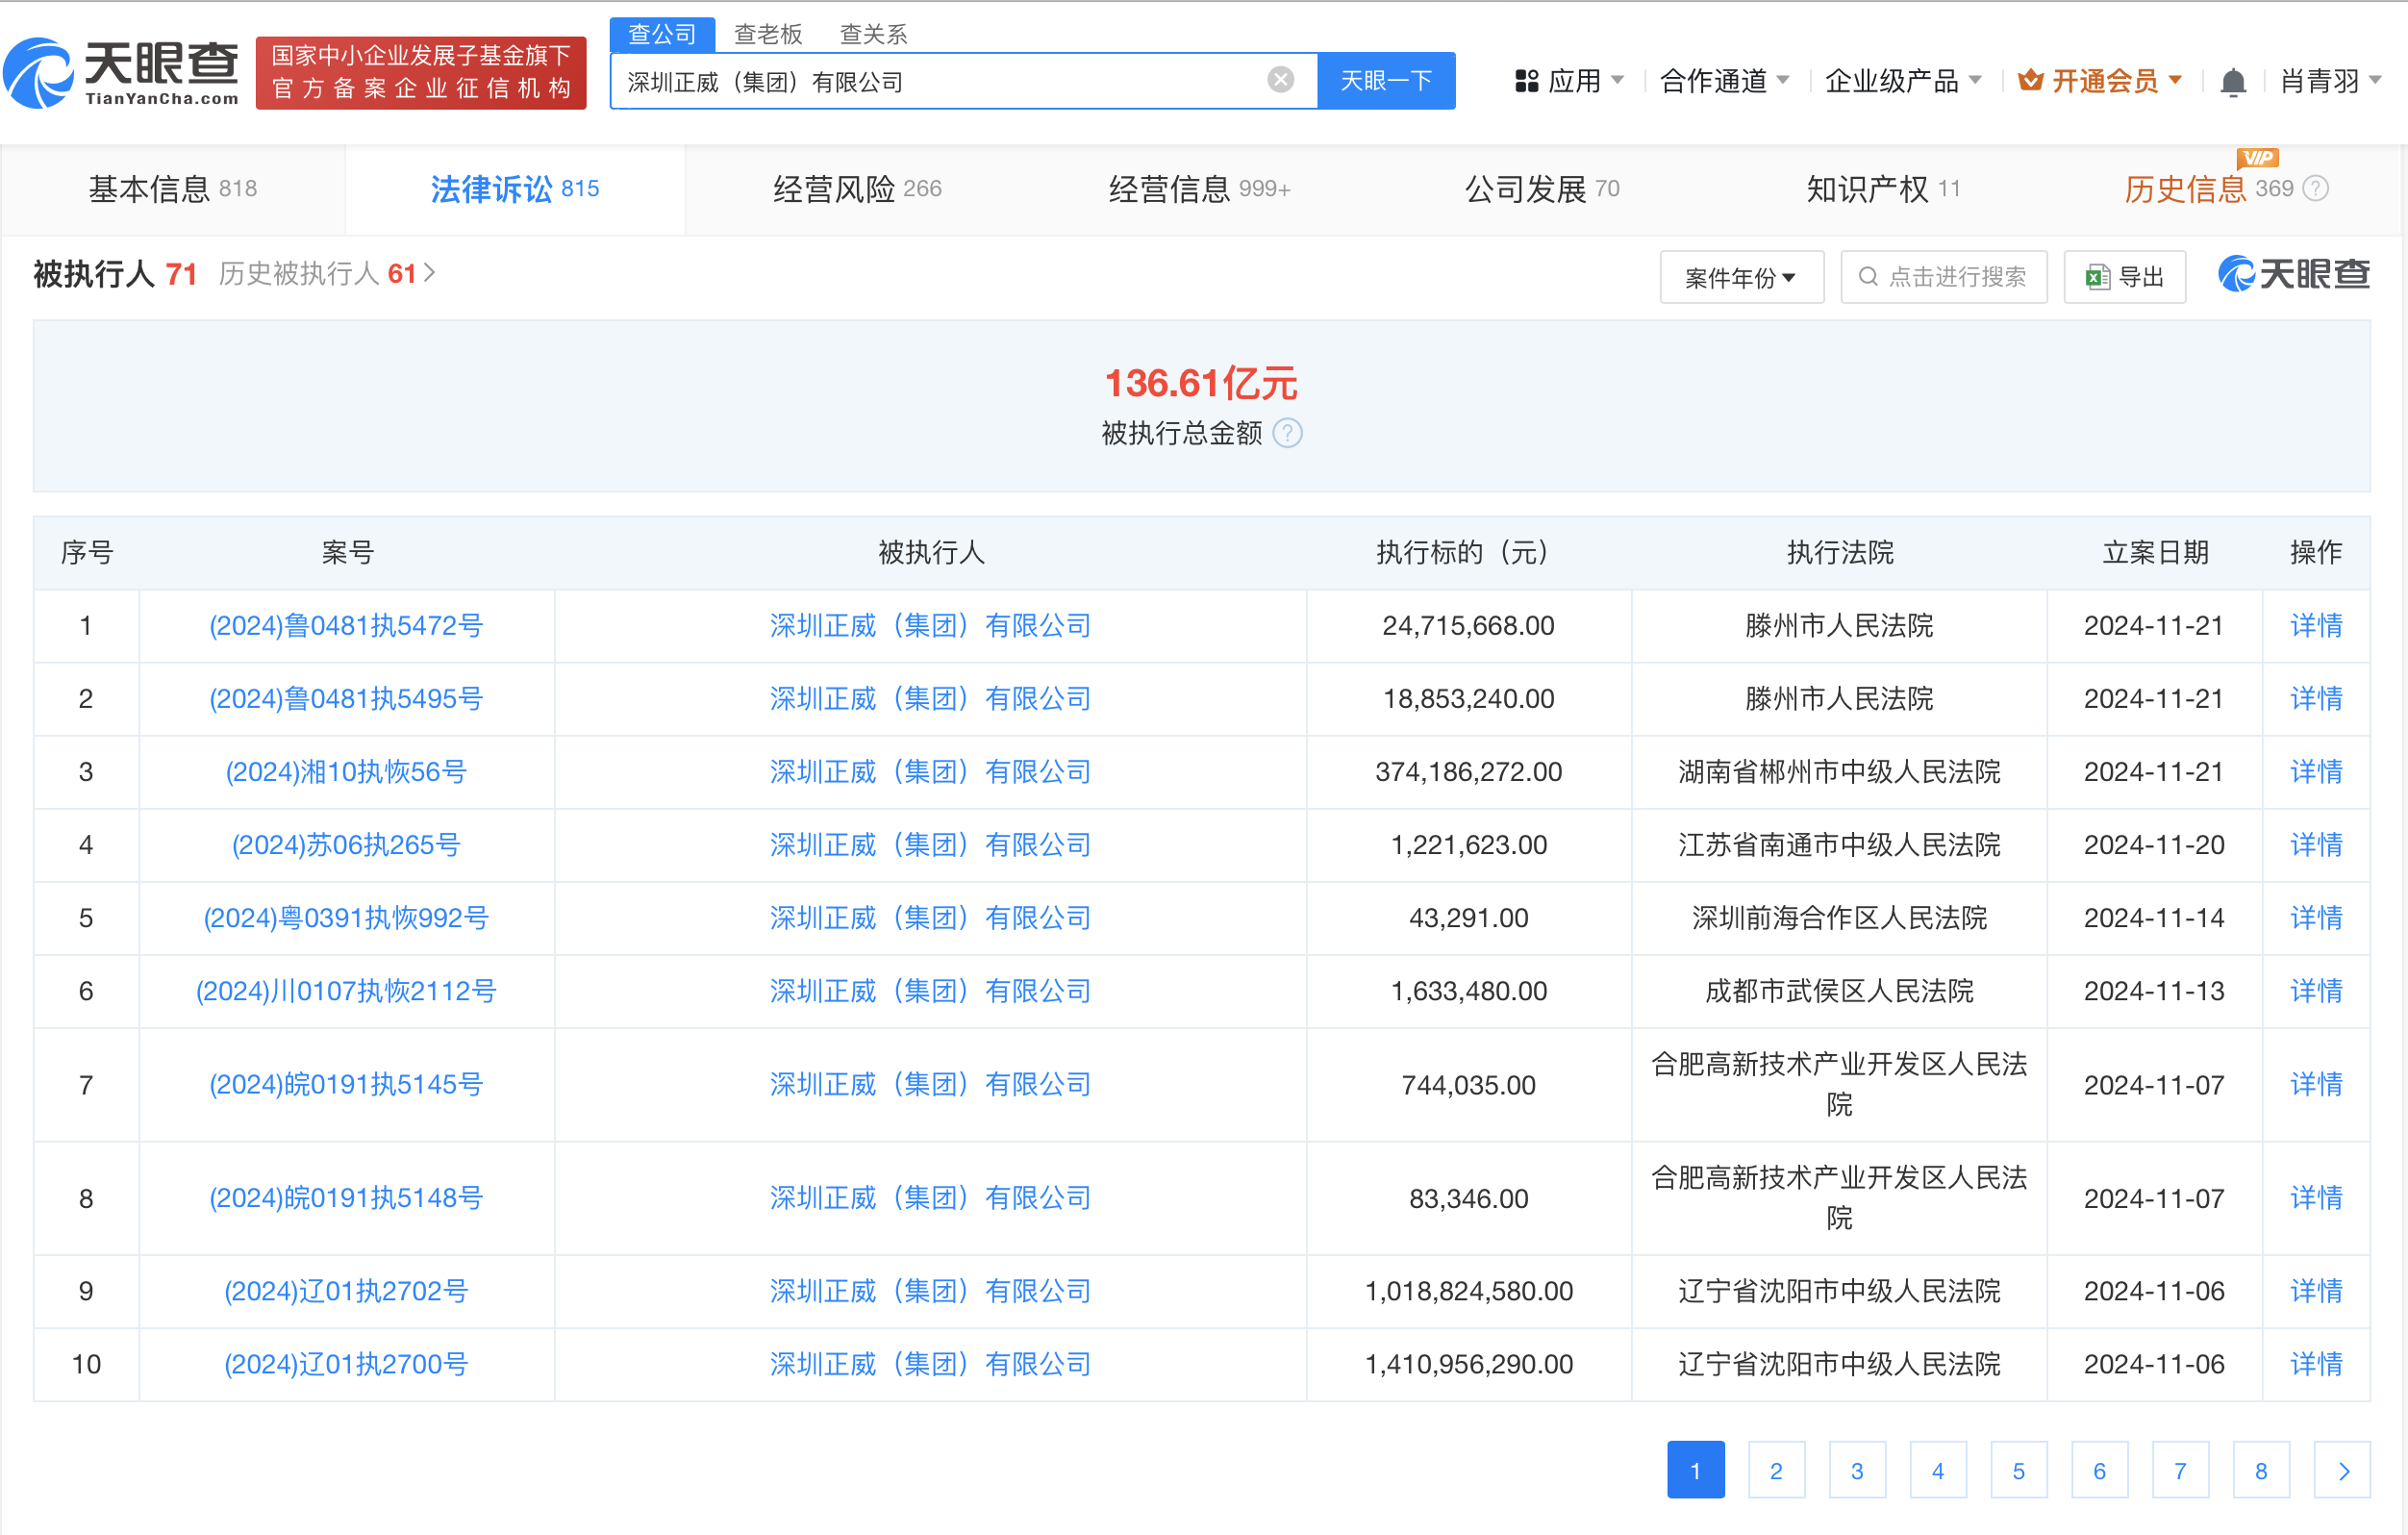Click the 点击进行搜索 search field
2408x1535 pixels.
coord(1944,277)
